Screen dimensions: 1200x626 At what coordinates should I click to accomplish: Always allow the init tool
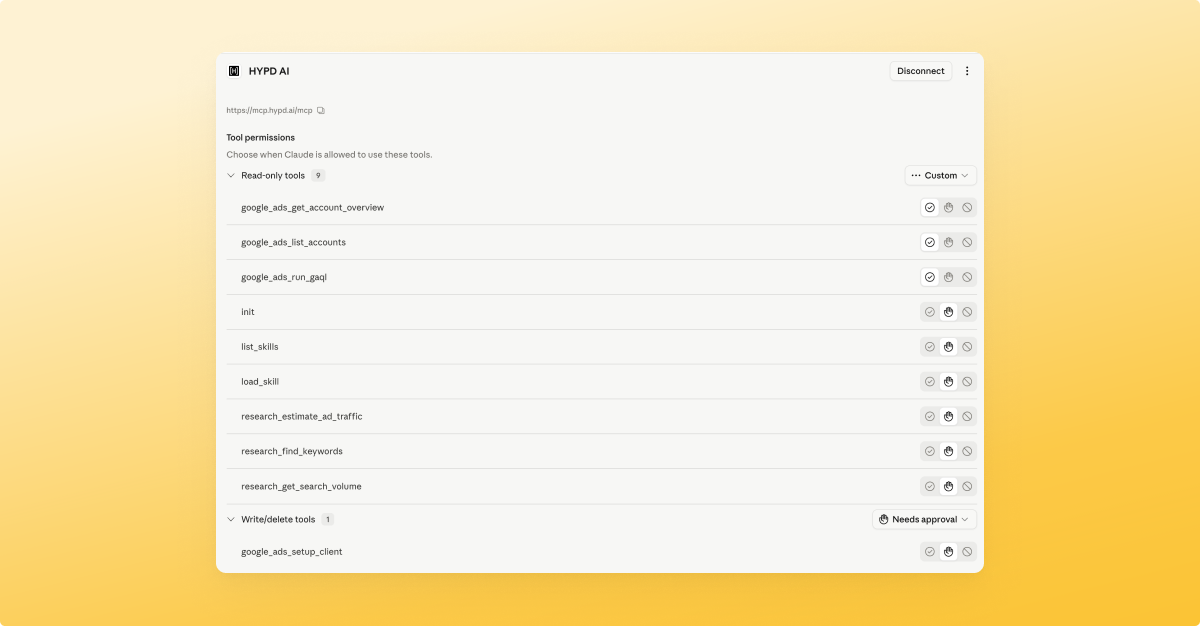[x=930, y=312]
